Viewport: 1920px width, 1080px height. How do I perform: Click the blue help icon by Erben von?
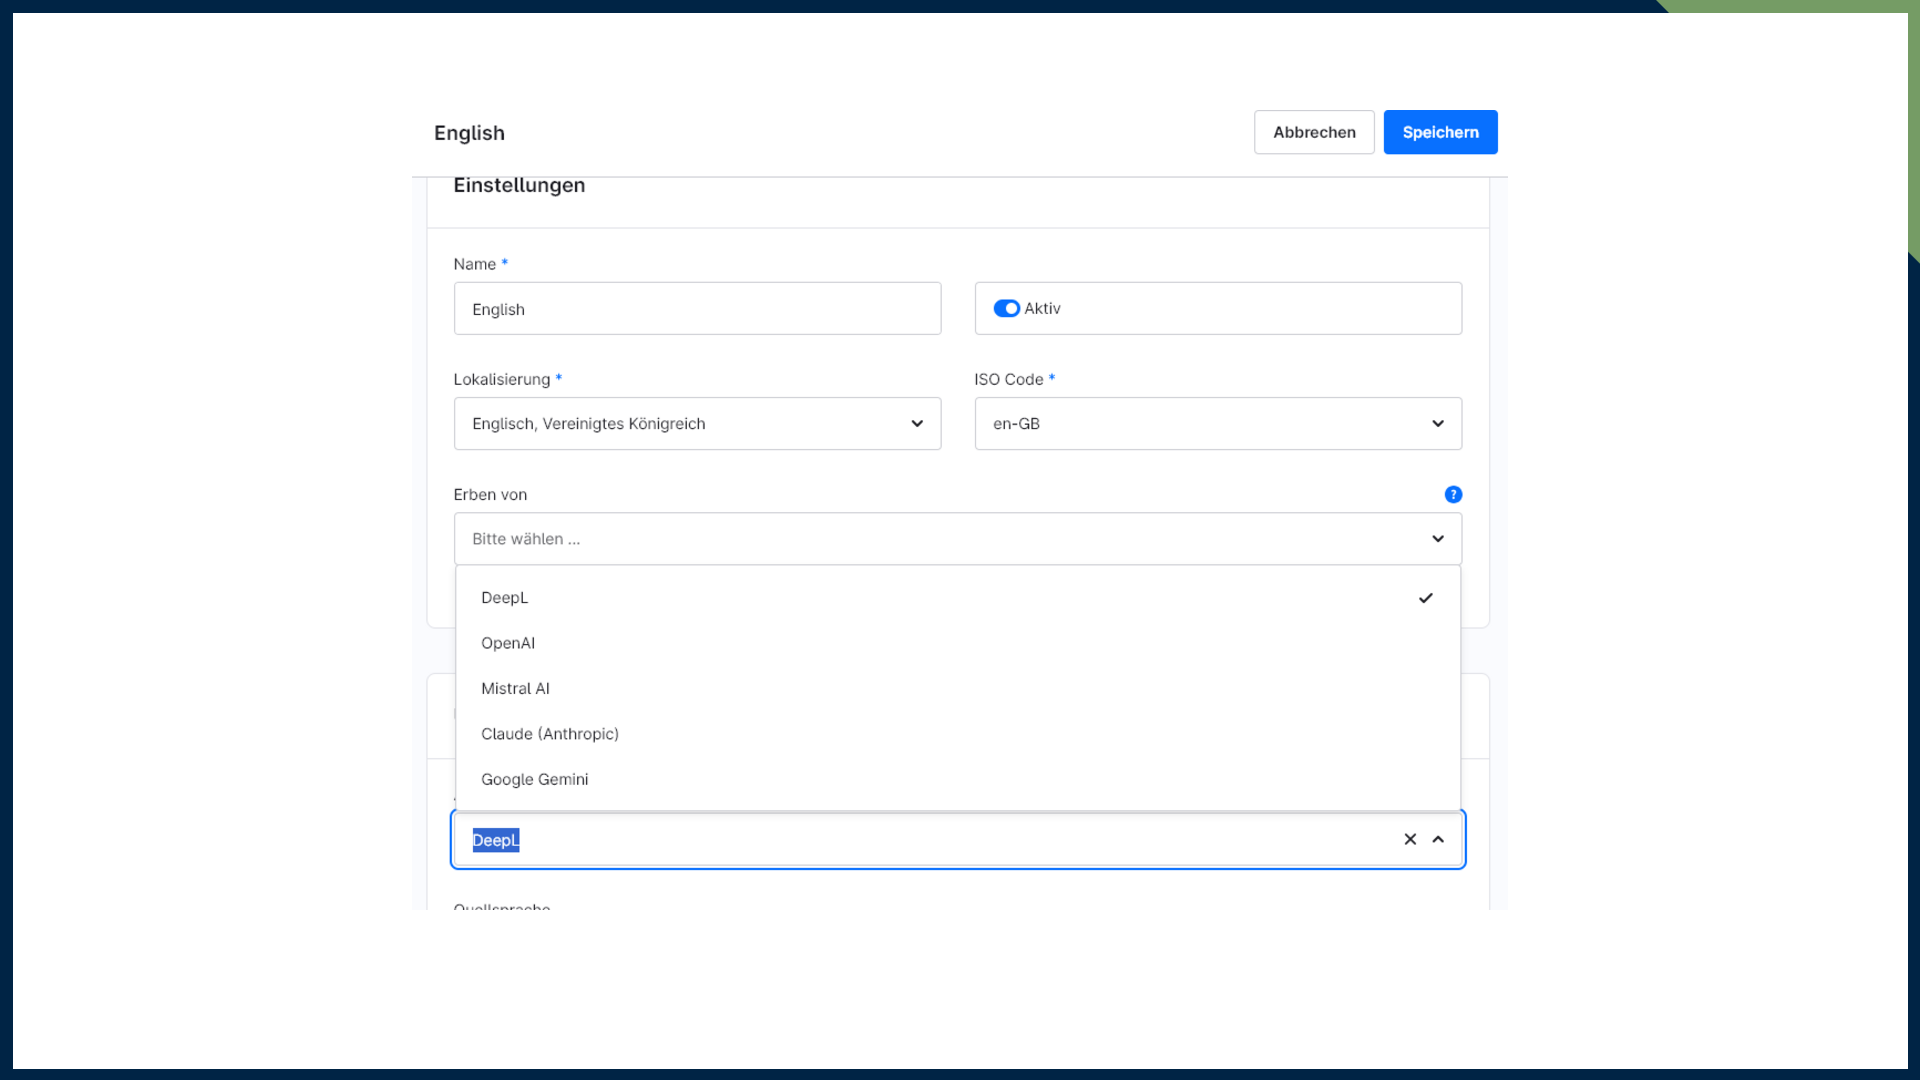(x=1453, y=494)
